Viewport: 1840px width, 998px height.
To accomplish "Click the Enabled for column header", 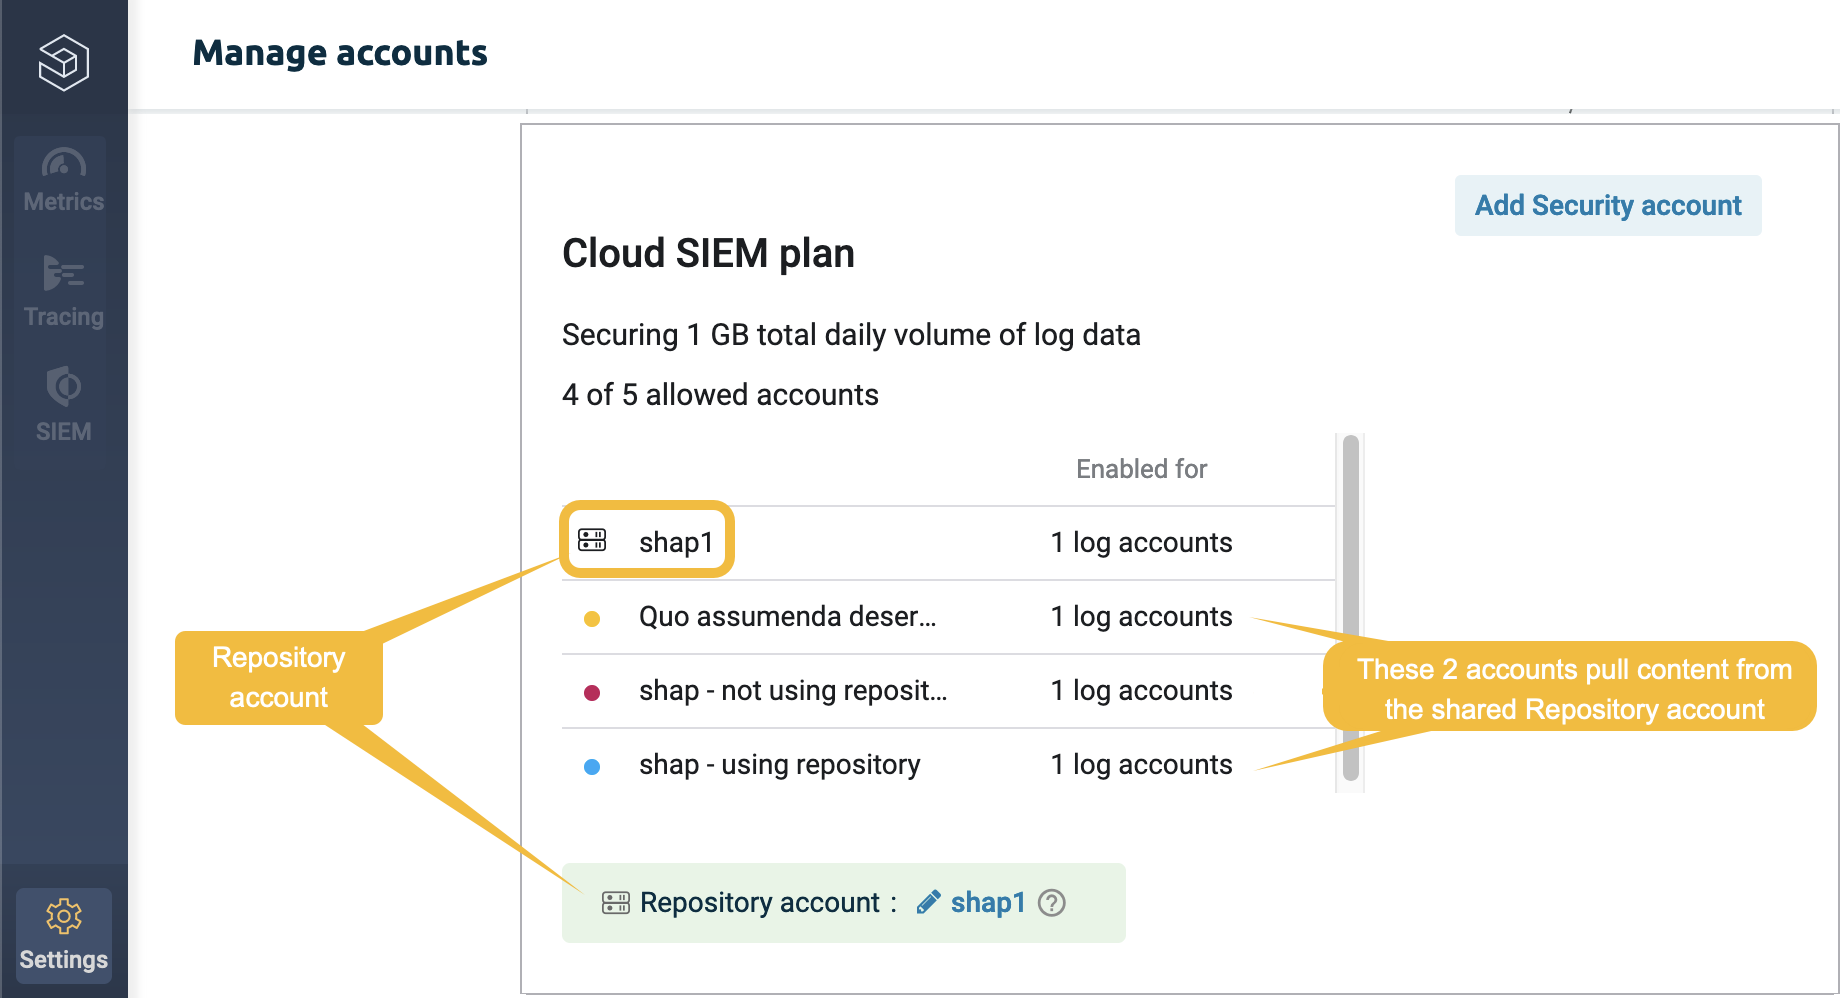I will coord(1141,469).
